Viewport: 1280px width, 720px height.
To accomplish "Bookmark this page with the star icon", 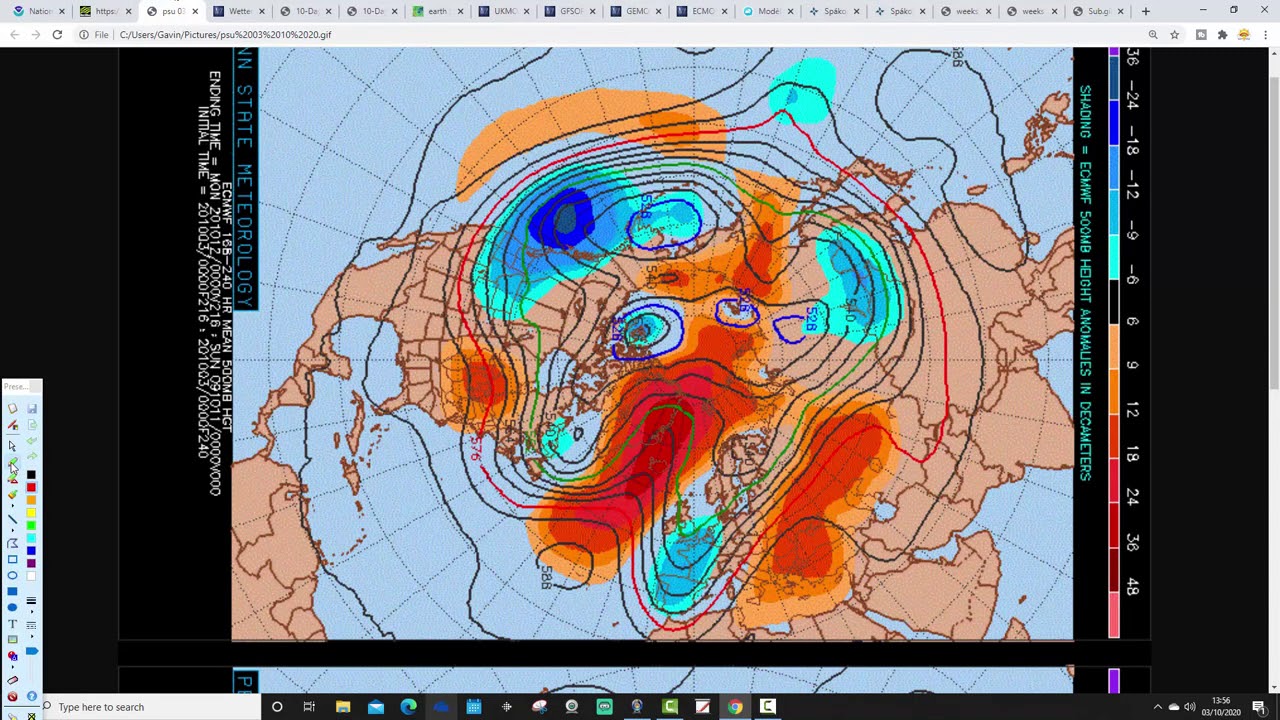I will pos(1175,34).
